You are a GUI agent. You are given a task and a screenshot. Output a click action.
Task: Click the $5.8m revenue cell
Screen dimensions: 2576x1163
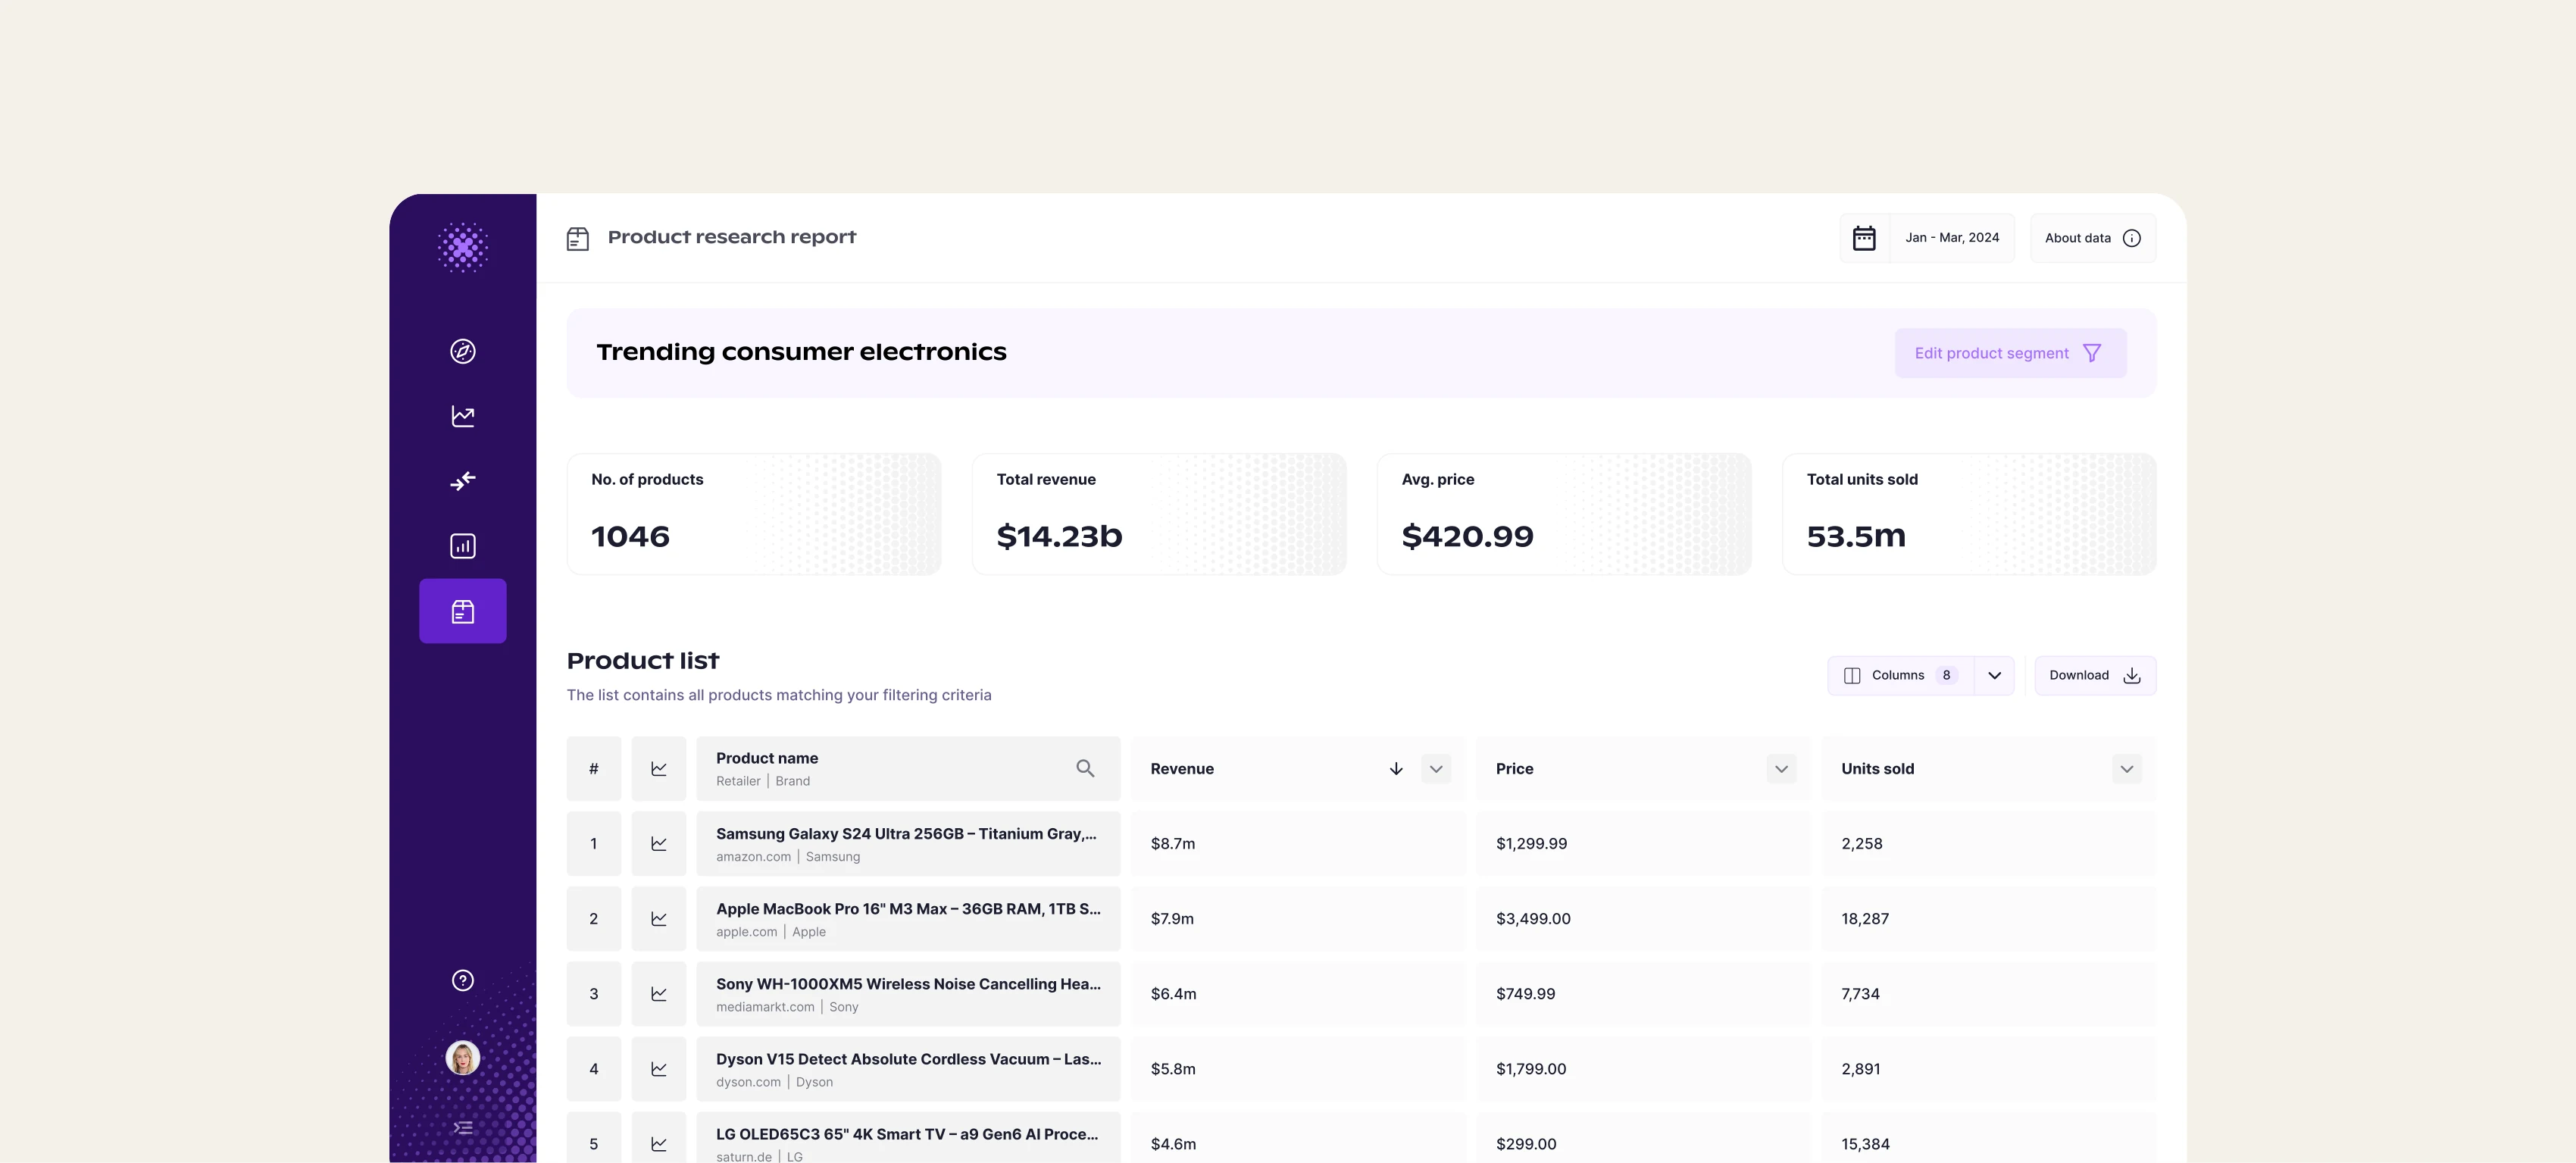[1298, 1069]
